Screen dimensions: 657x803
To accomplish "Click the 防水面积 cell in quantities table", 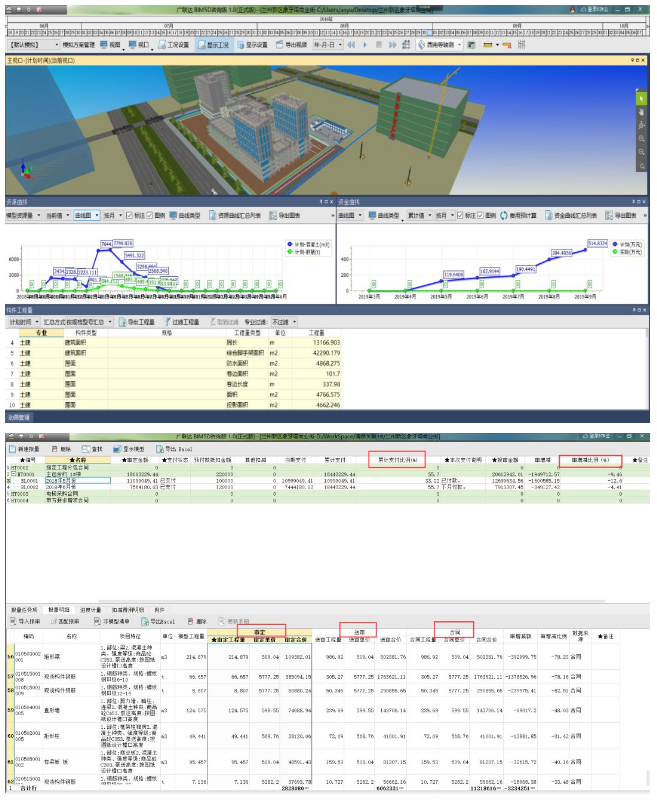I will 246,364.
